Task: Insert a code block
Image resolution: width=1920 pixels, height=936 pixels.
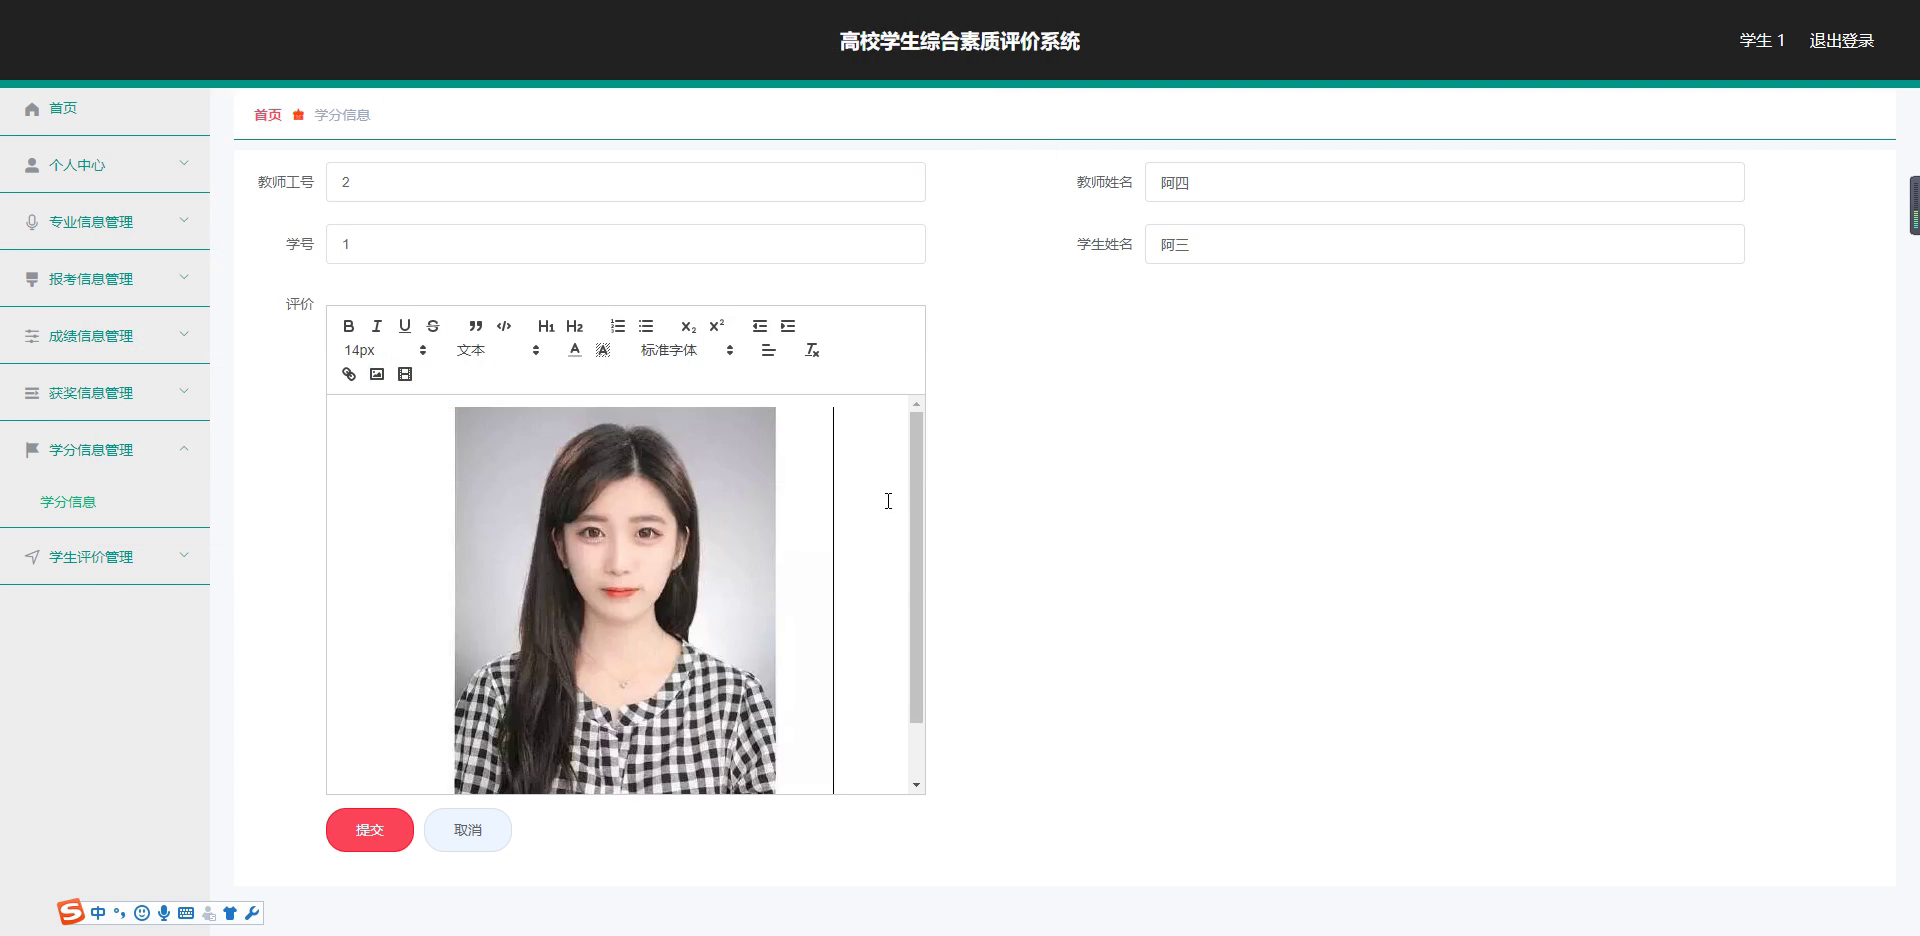Action: 504,326
